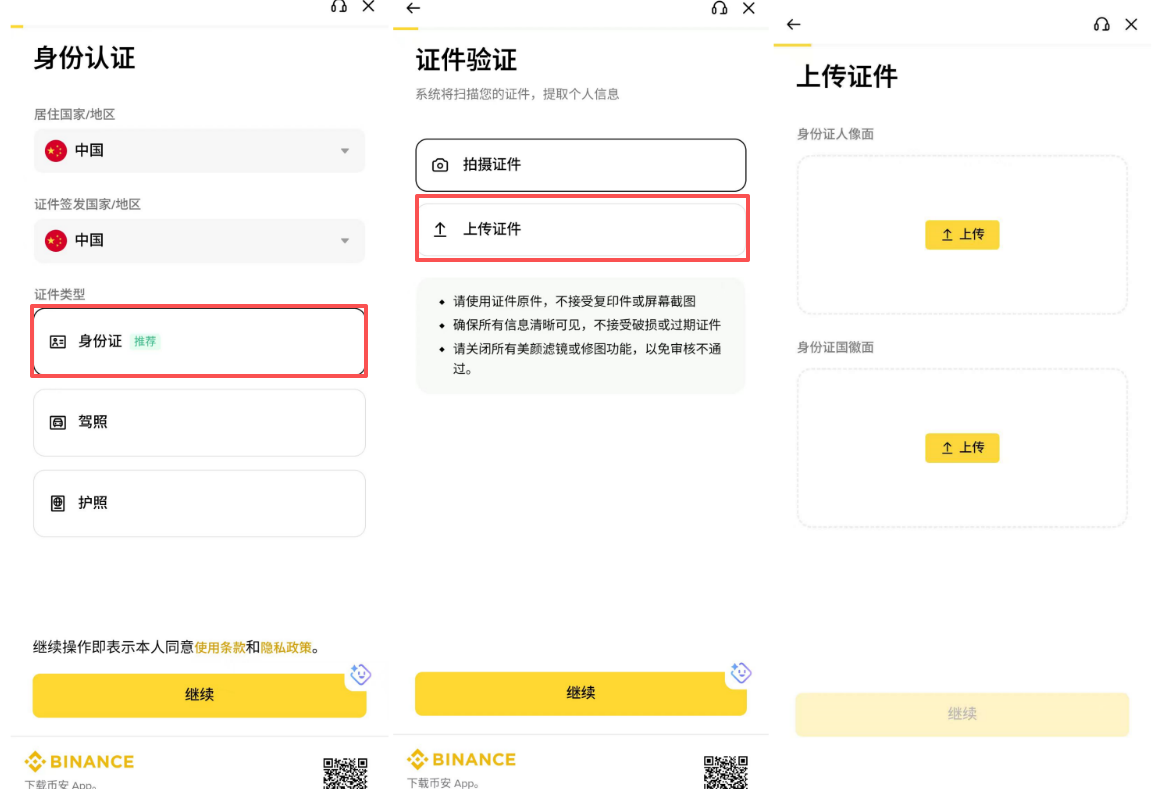The image size is (1162, 789).
Task: Select 护照 document type option
Action: click(x=199, y=503)
